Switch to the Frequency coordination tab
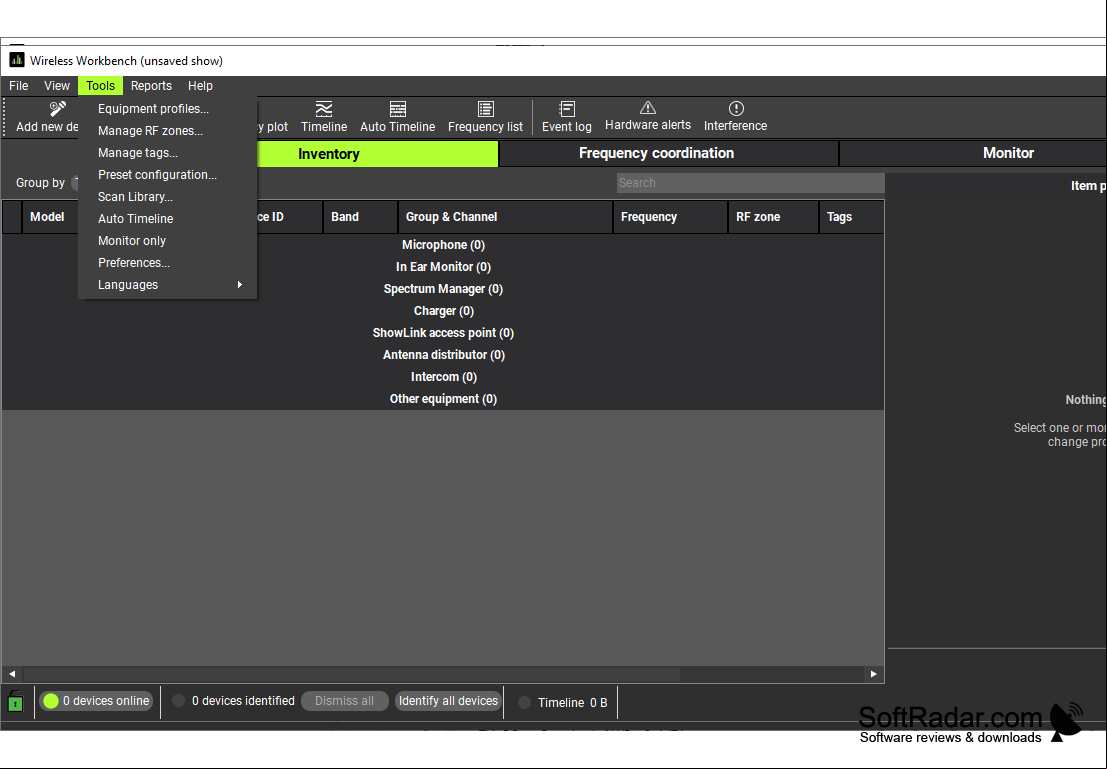Image resolution: width=1107 pixels, height=769 pixels. tap(669, 153)
